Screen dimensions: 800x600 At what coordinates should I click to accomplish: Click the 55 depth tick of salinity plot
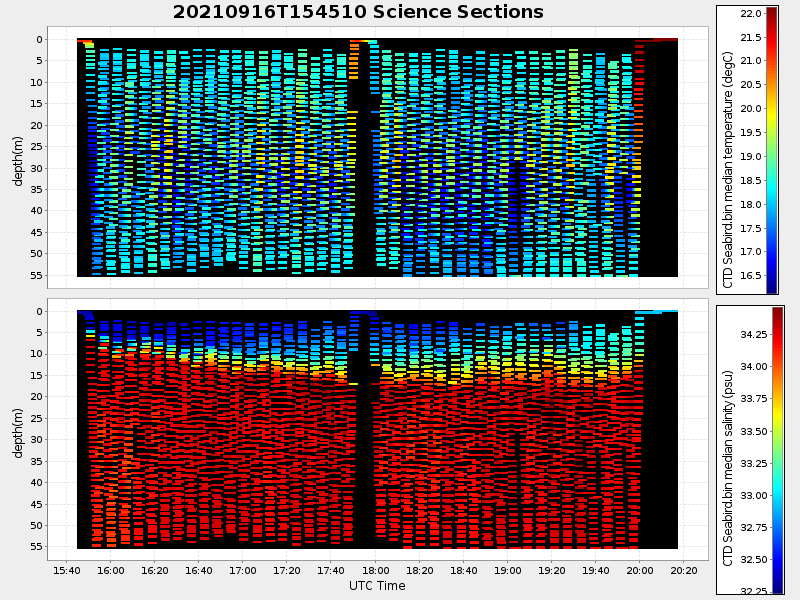37,546
